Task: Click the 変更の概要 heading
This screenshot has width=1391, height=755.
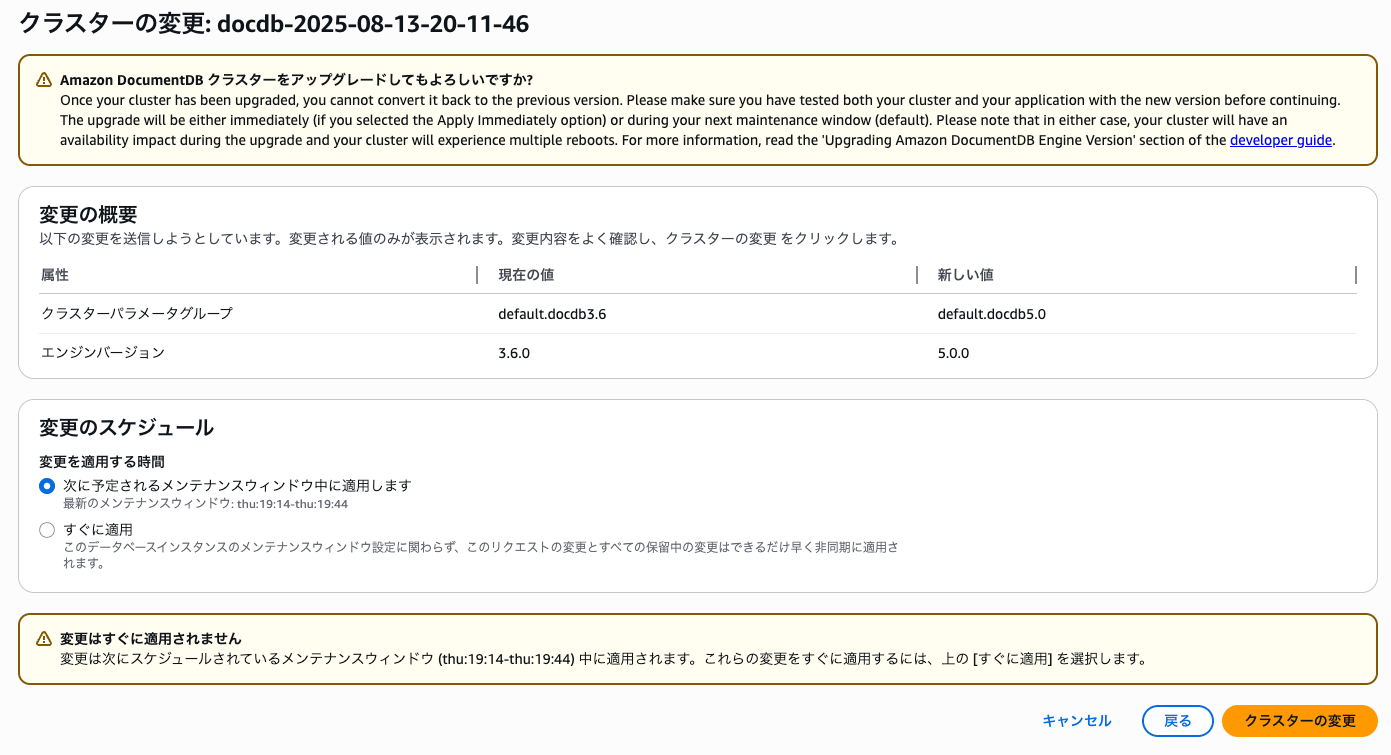Action: (x=88, y=215)
